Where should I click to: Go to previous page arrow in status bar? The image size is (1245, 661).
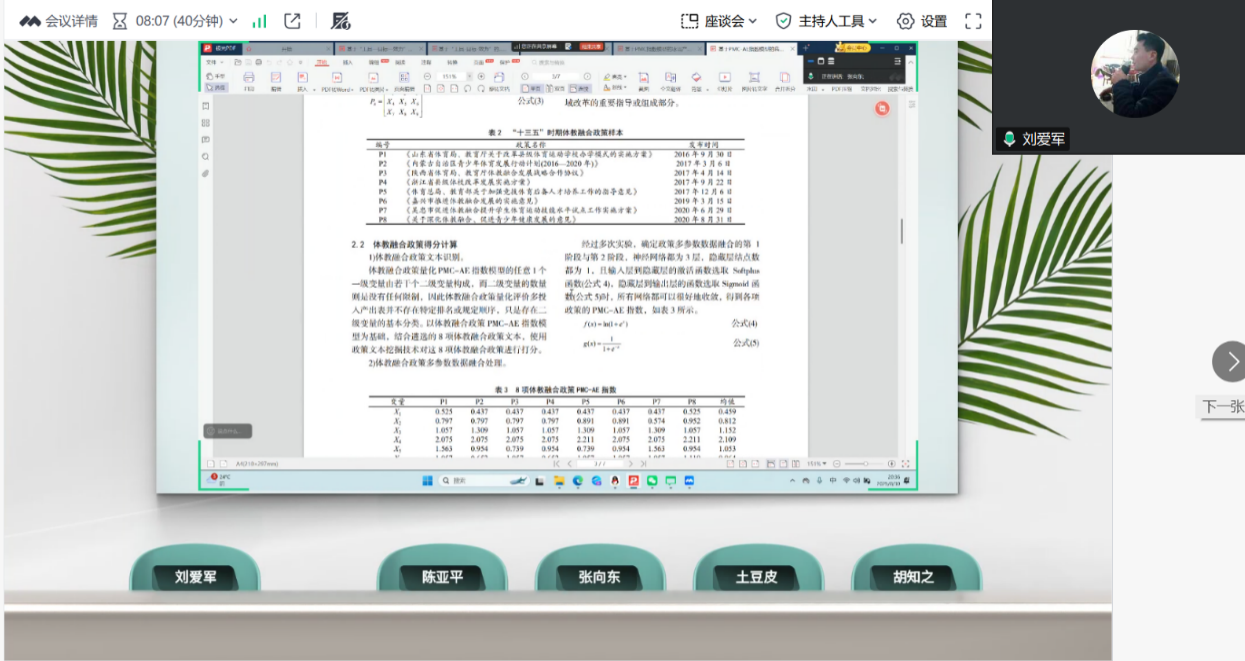click(570, 464)
